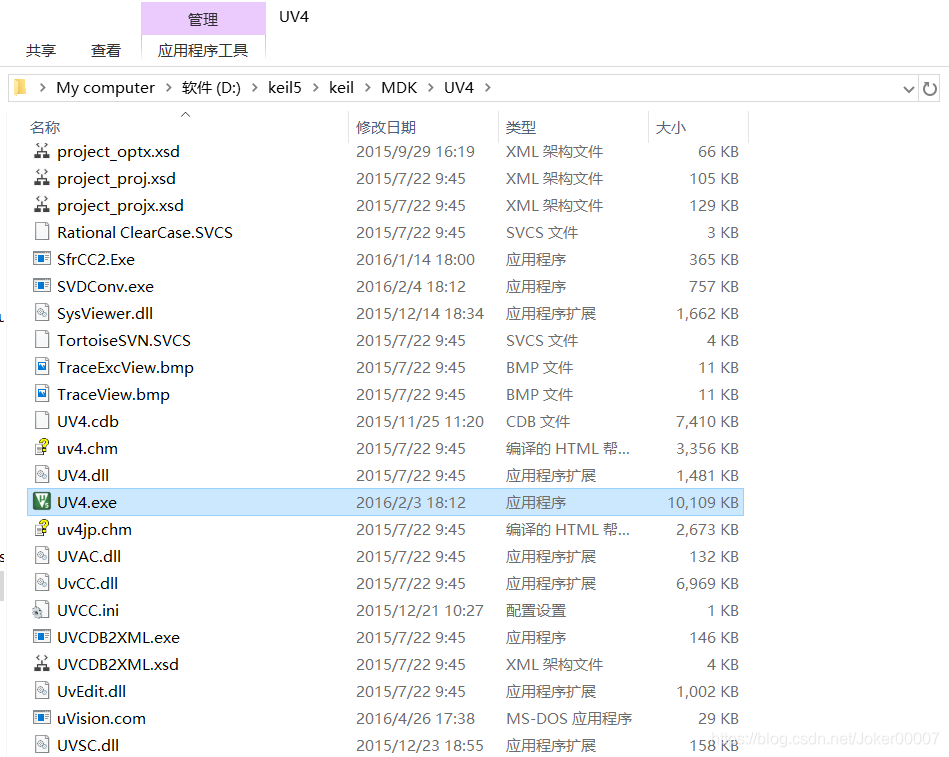Click the uVision.com application icon
Viewport: 949px width, 757px height.
[x=41, y=718]
